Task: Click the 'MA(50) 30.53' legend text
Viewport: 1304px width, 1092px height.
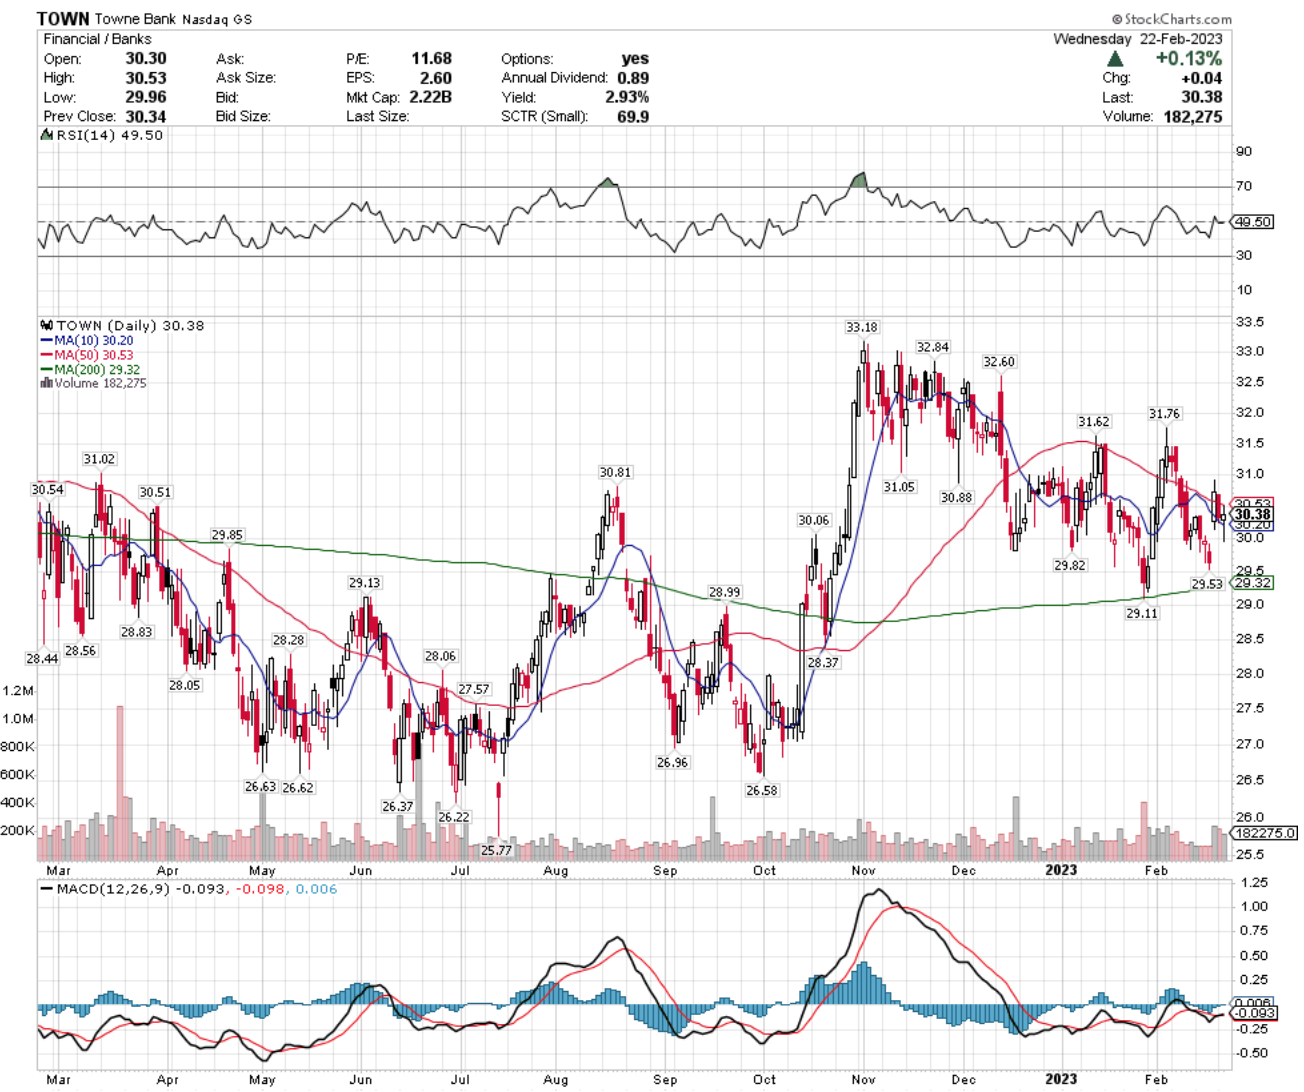Action: 94,355
